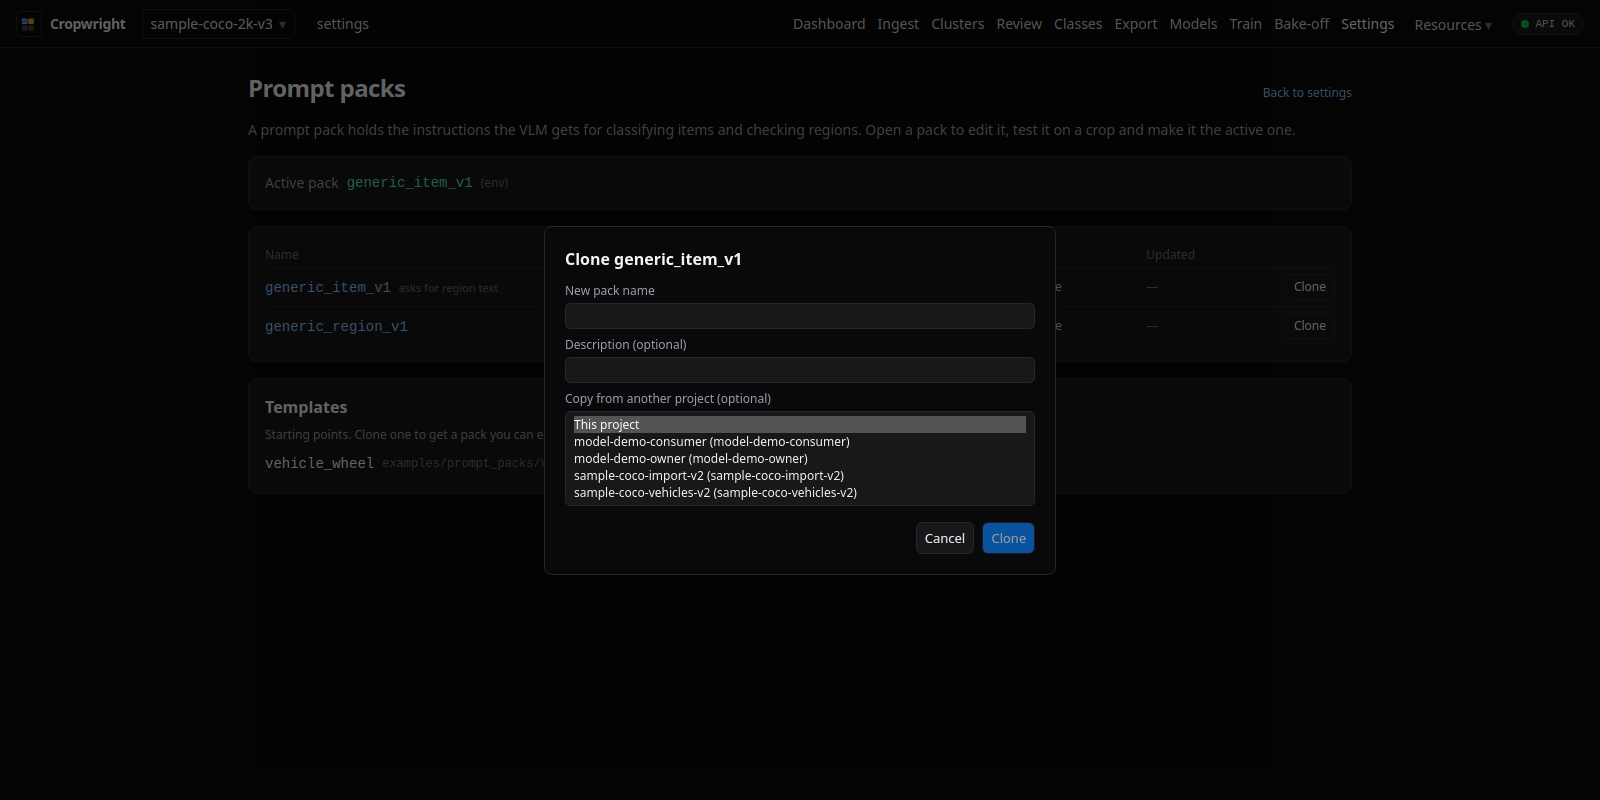Select 'This project' in the list
Viewport: 1600px width, 800px height.
(x=800, y=425)
